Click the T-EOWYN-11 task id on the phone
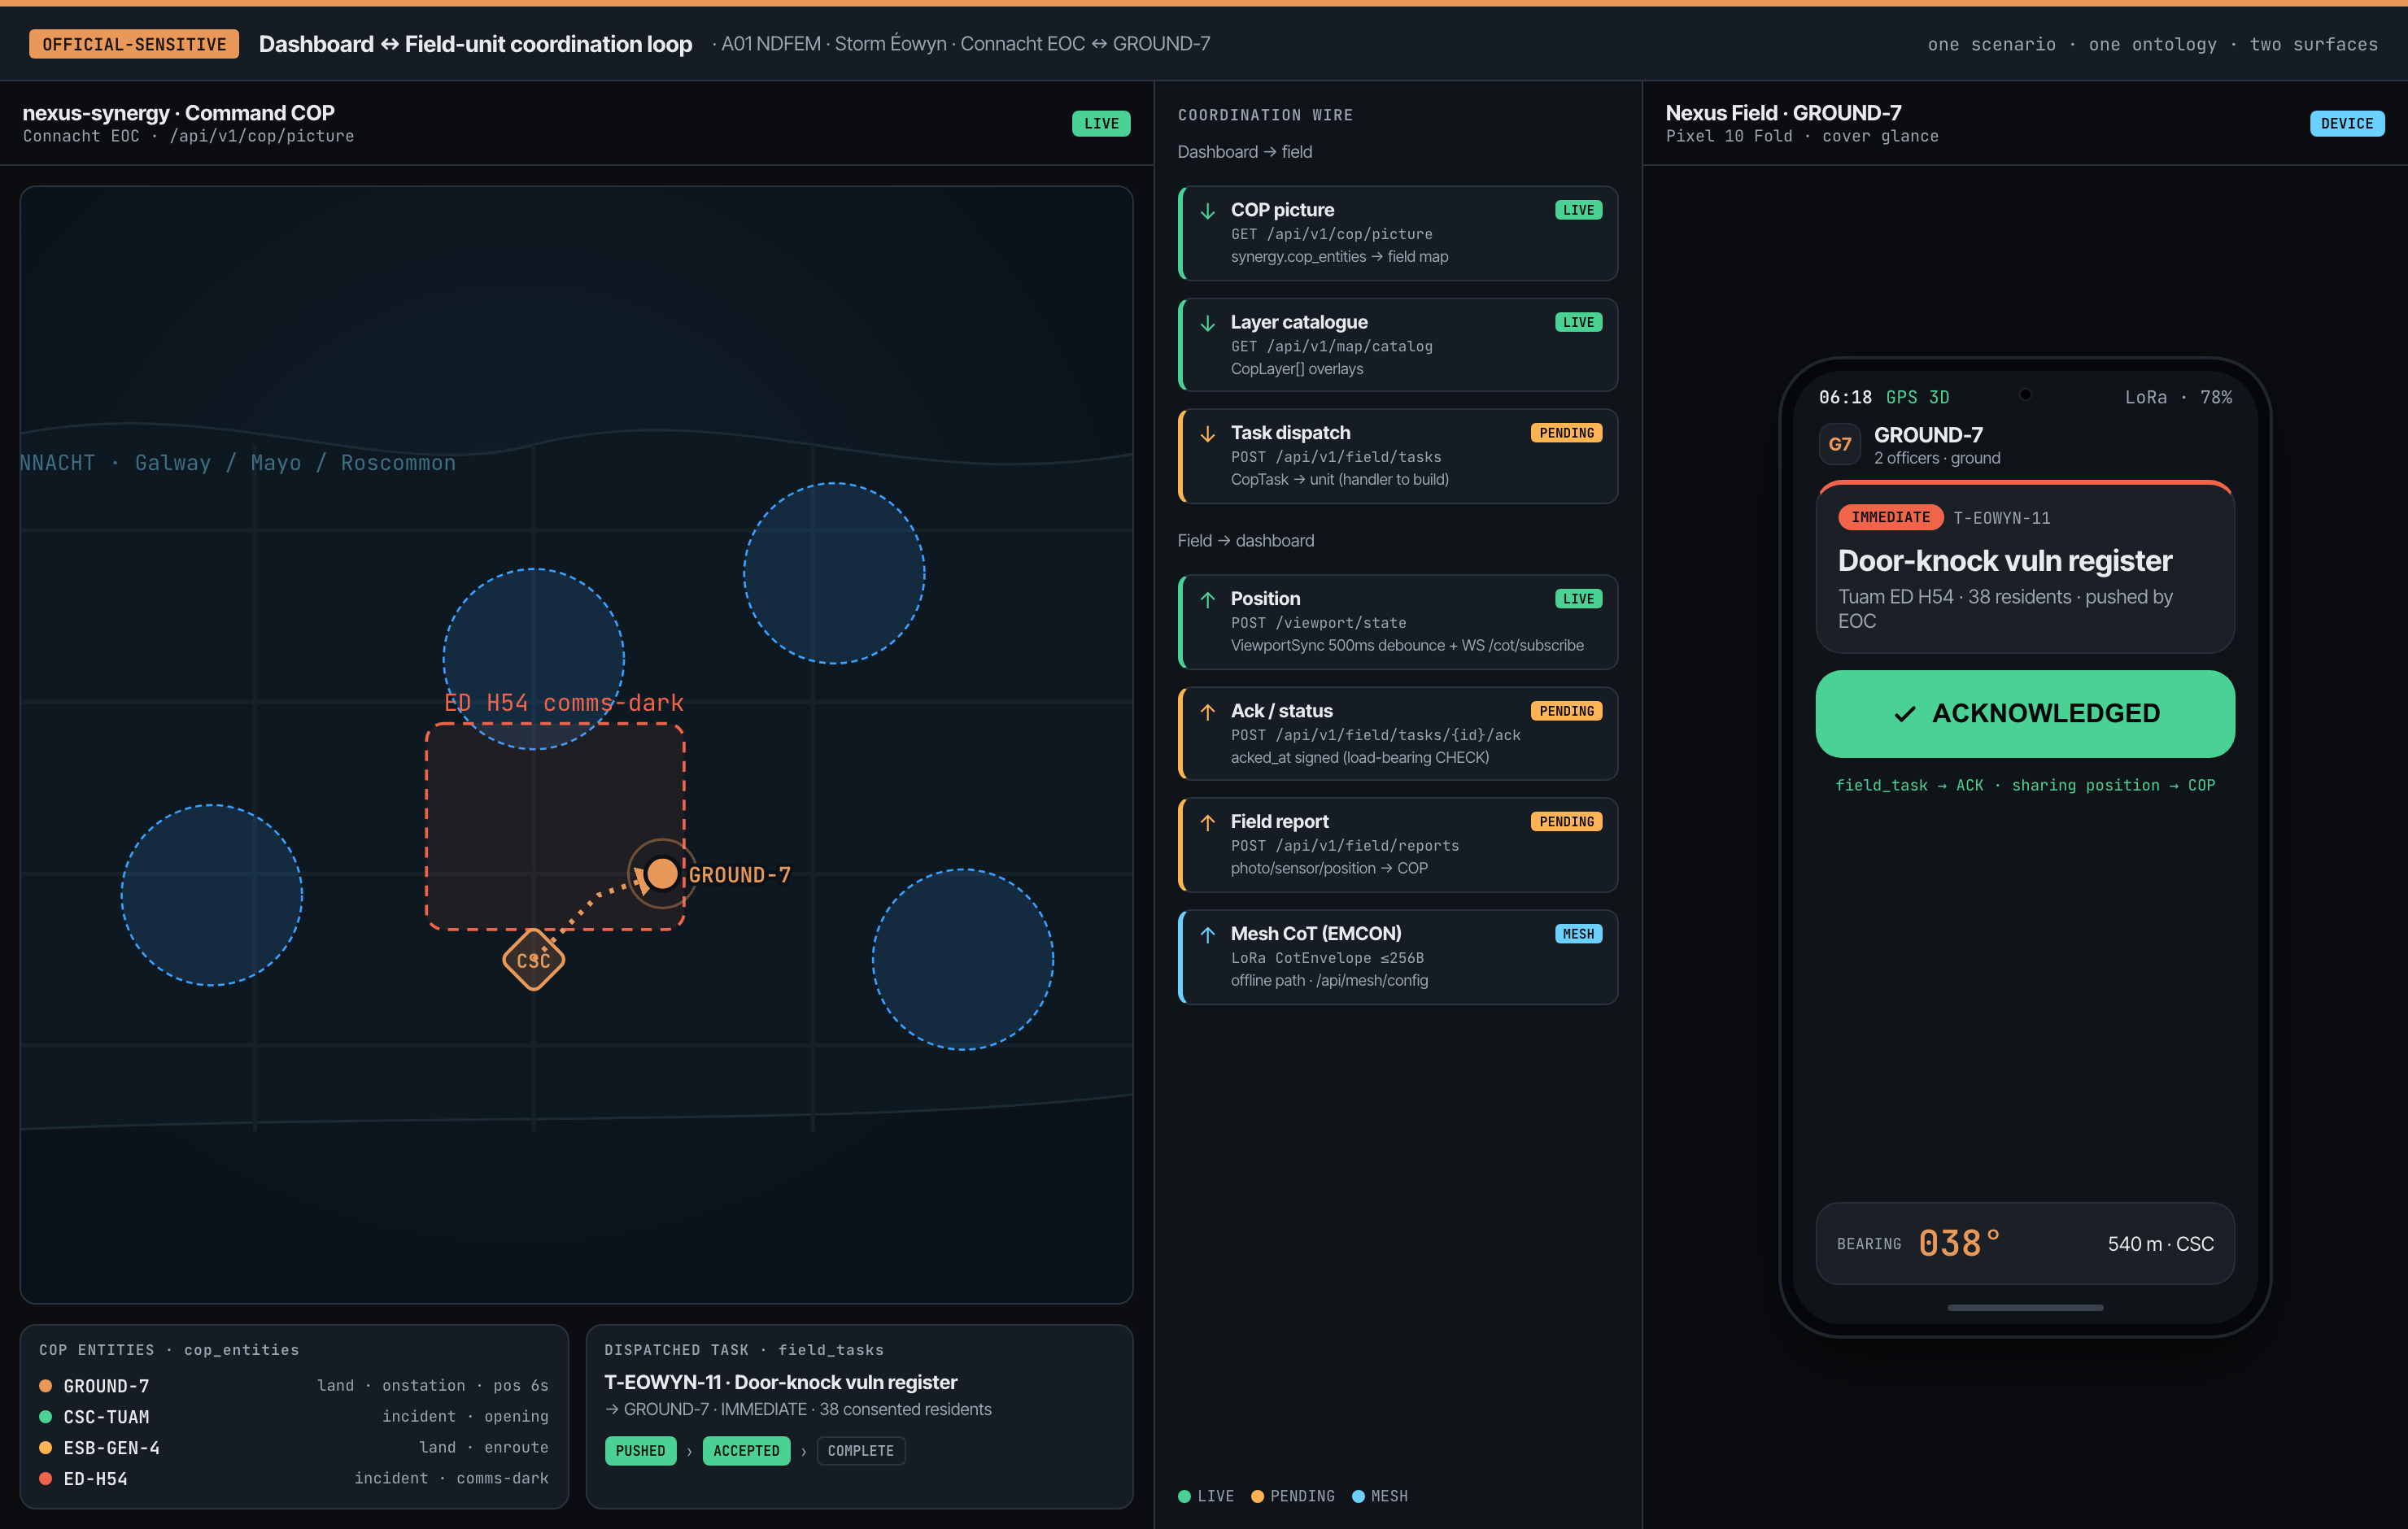 [x=2001, y=518]
